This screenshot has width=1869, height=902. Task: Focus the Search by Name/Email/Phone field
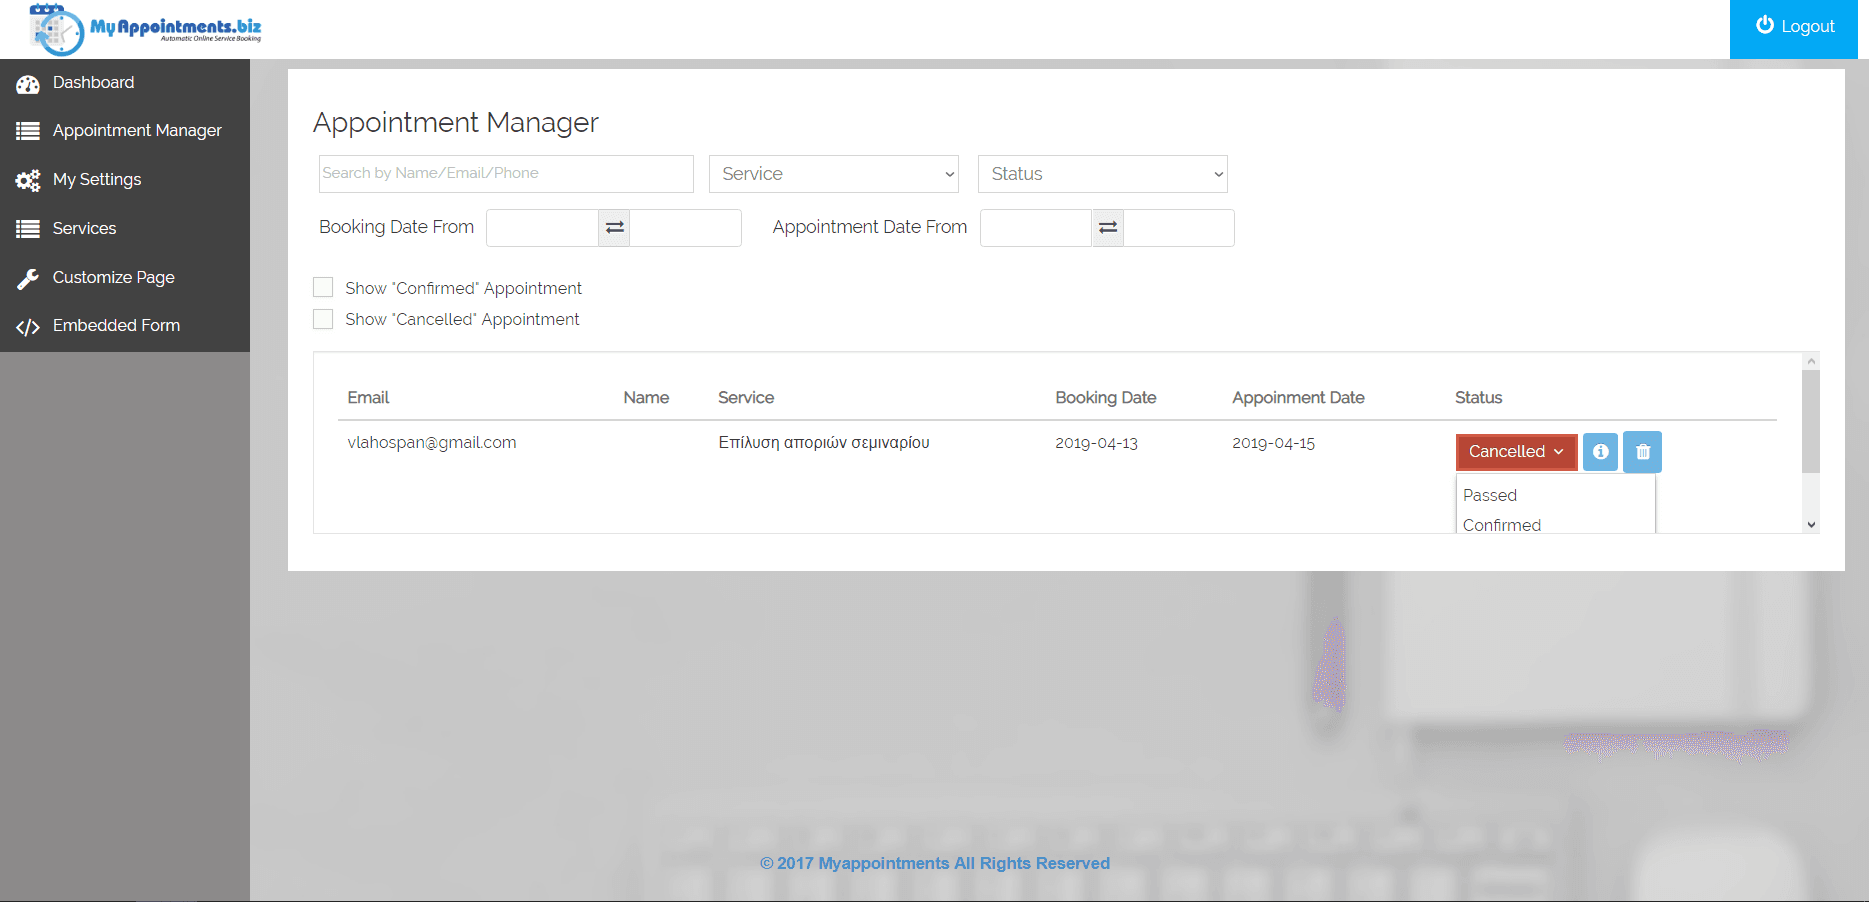(506, 174)
